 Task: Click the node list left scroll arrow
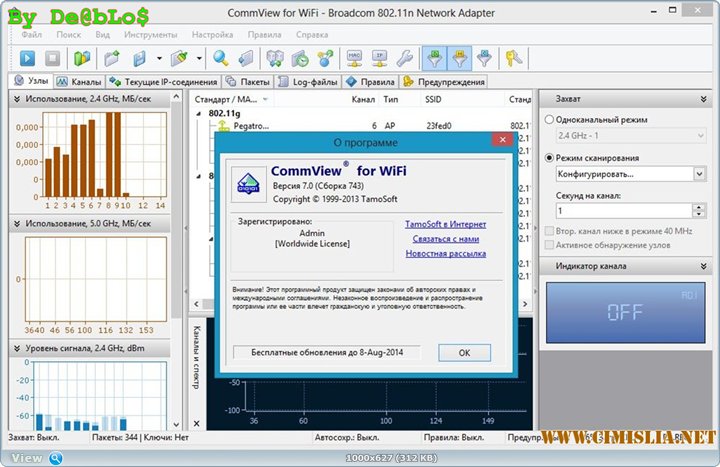point(197,304)
